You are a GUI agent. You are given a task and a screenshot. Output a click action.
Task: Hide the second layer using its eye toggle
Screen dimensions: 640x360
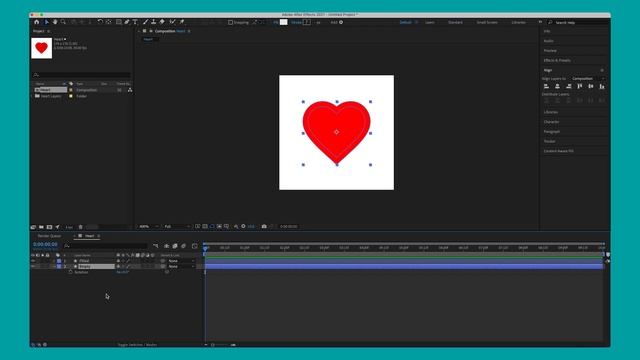33,267
